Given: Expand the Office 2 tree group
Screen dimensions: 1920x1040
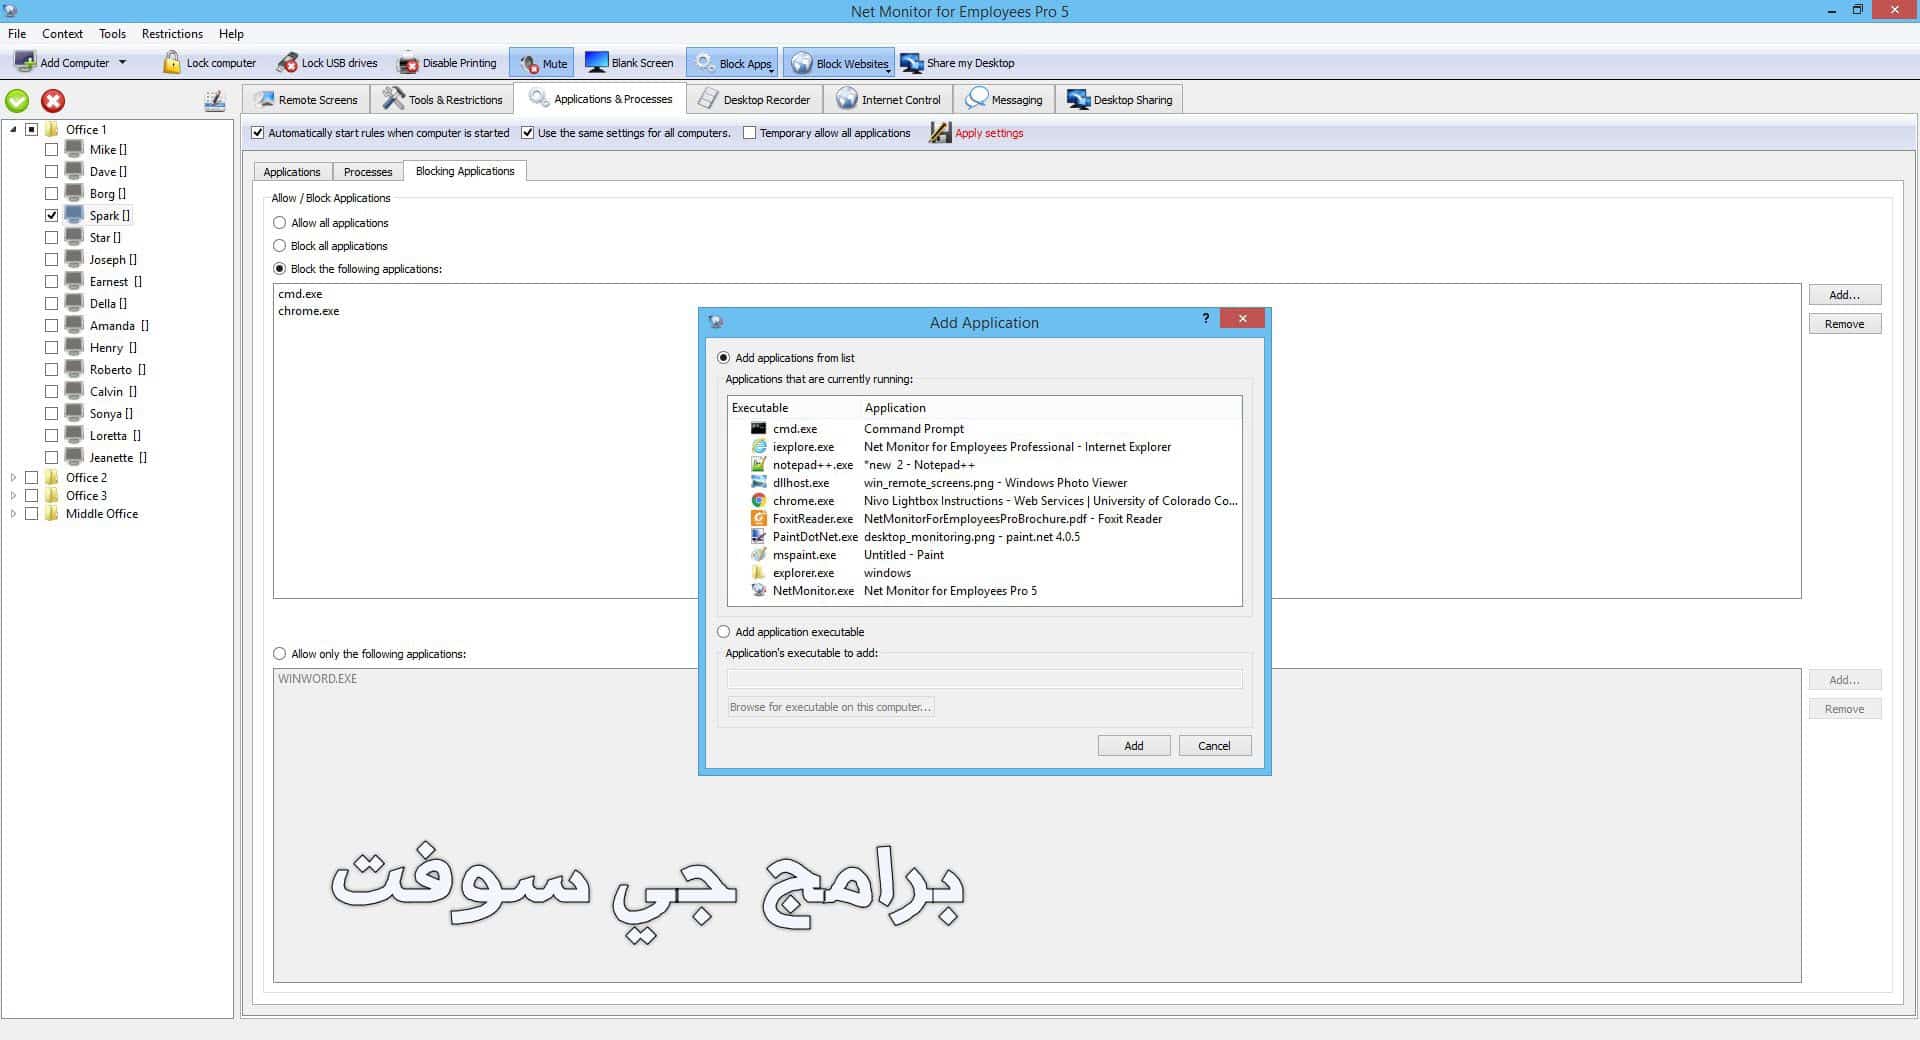Looking at the screenshot, I should tap(13, 477).
